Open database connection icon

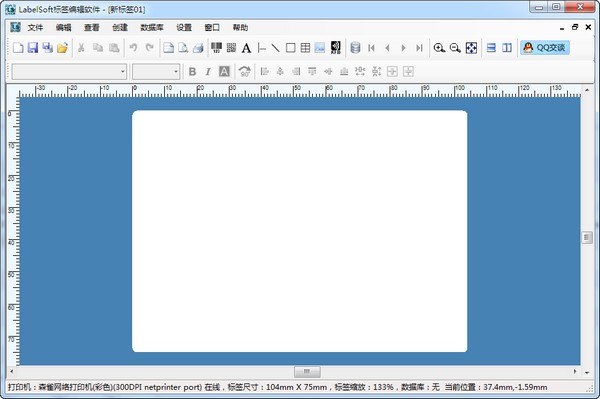click(355, 48)
